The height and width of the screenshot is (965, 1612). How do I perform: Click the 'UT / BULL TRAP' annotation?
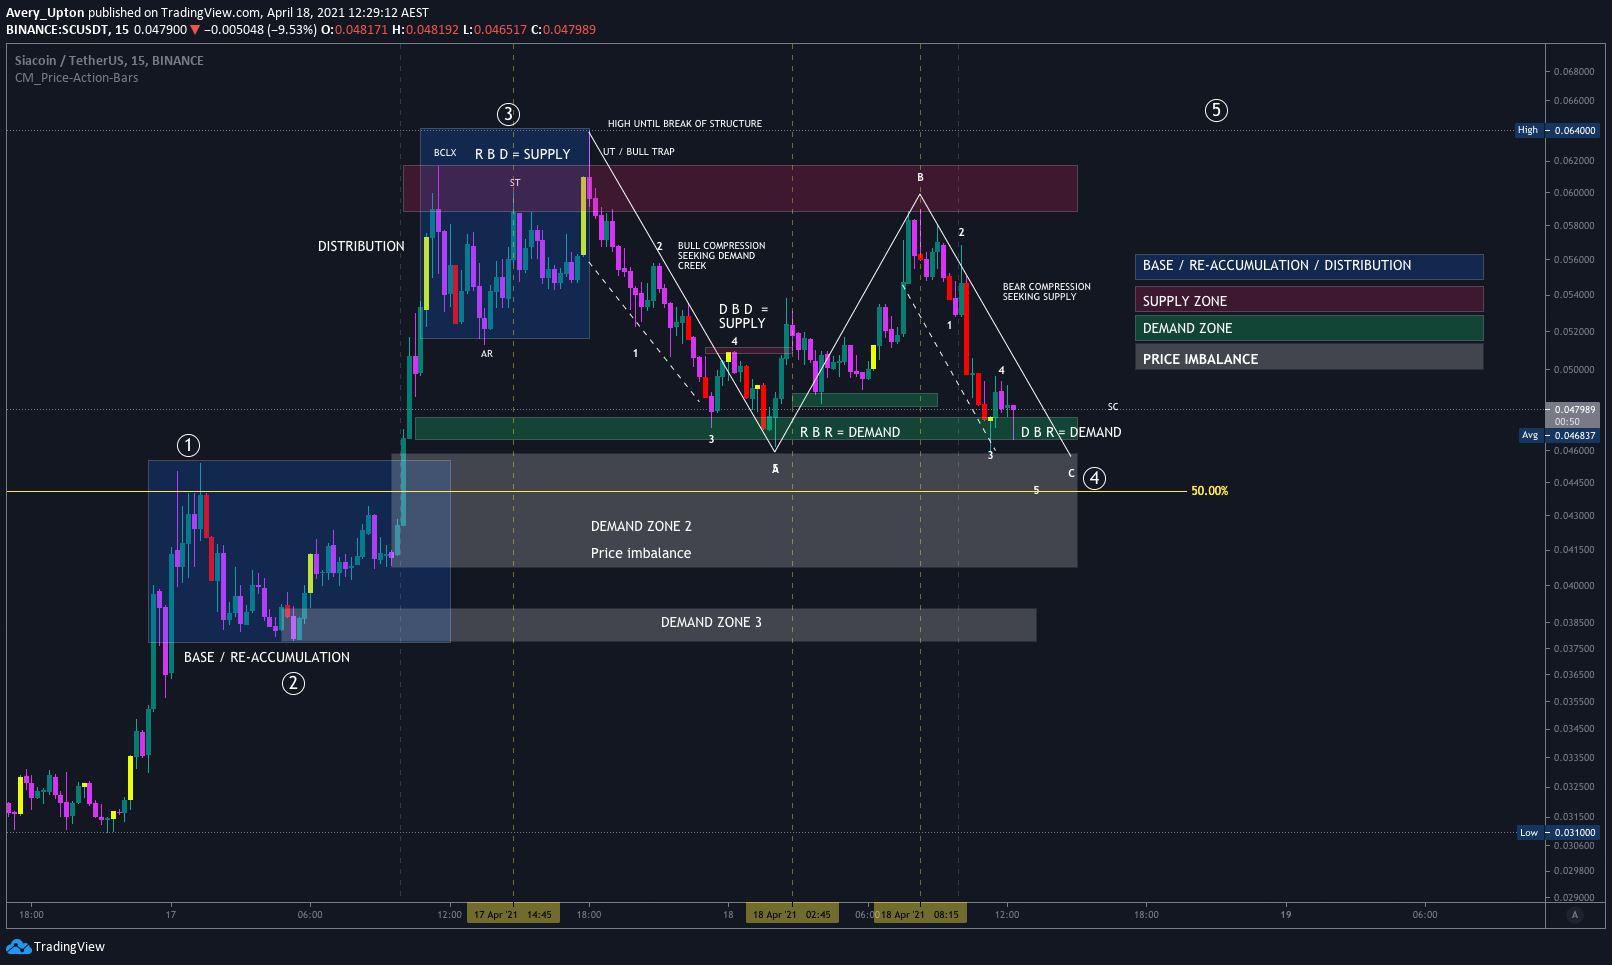coord(639,152)
